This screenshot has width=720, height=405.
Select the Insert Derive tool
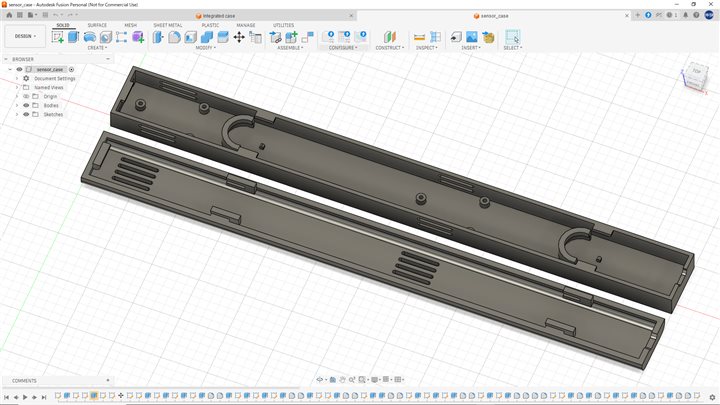click(x=456, y=37)
